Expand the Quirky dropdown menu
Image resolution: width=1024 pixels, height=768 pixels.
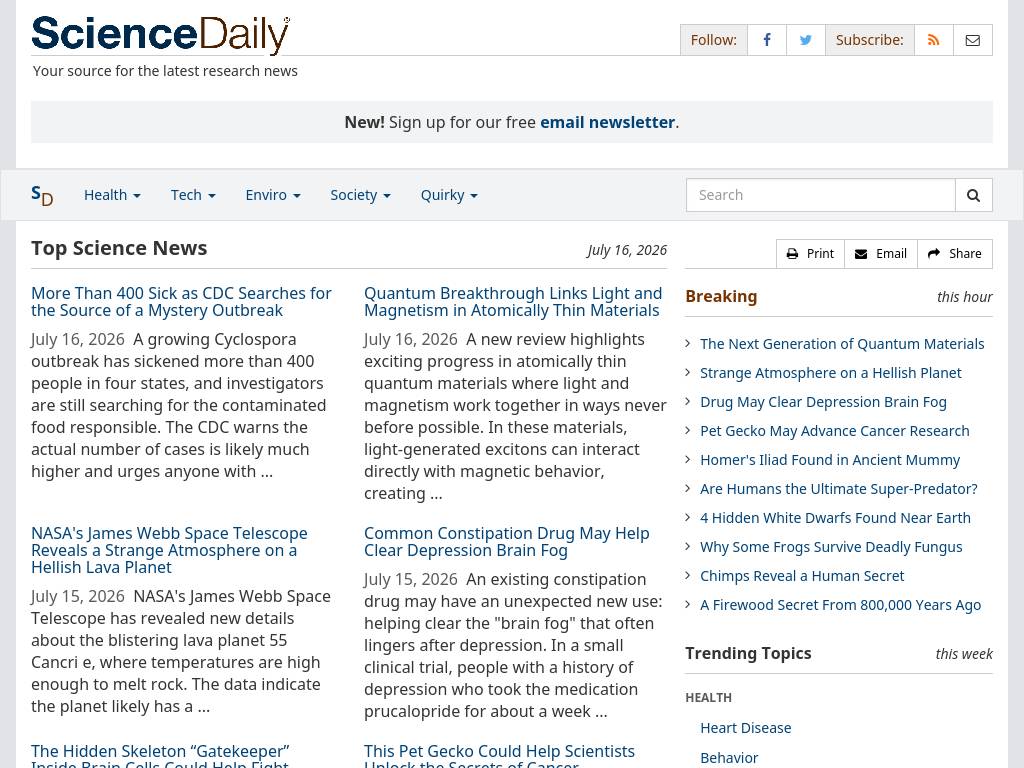click(449, 195)
